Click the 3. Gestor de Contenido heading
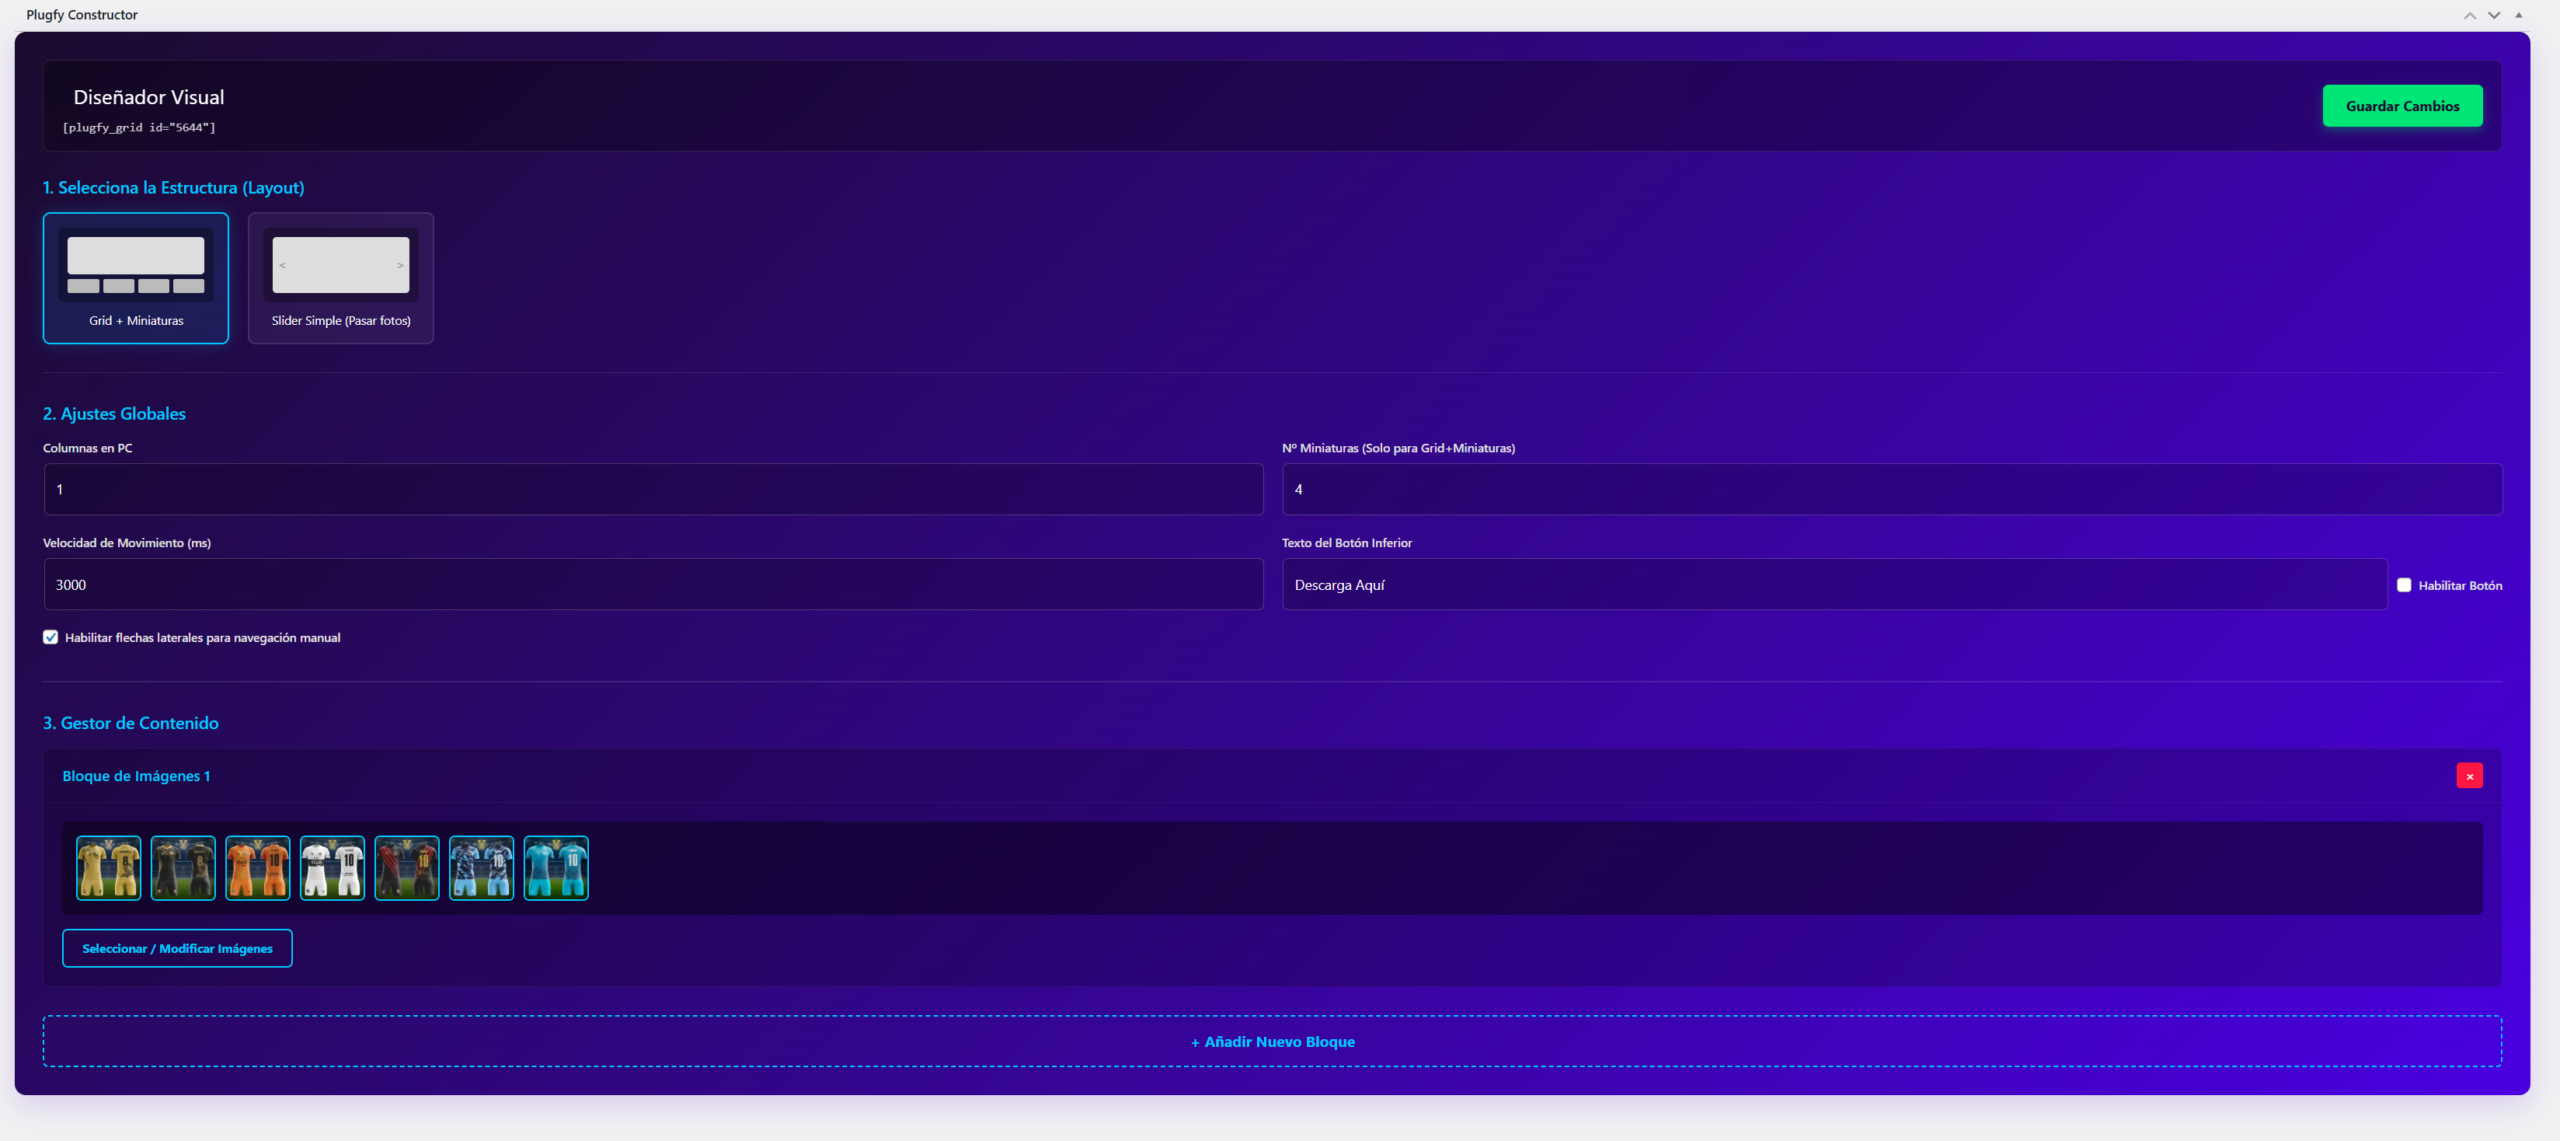Viewport: 2560px width, 1141px height. click(131, 723)
